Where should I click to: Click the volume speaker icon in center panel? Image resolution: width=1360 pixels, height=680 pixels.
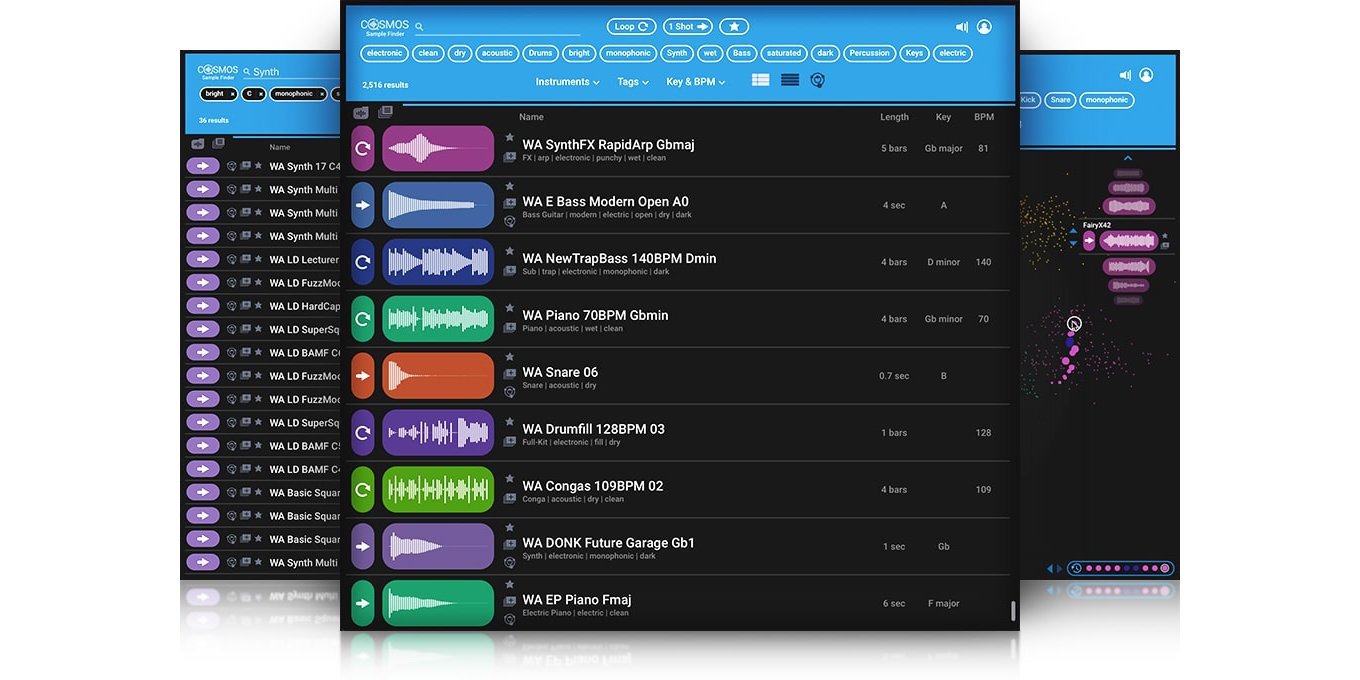click(x=961, y=28)
